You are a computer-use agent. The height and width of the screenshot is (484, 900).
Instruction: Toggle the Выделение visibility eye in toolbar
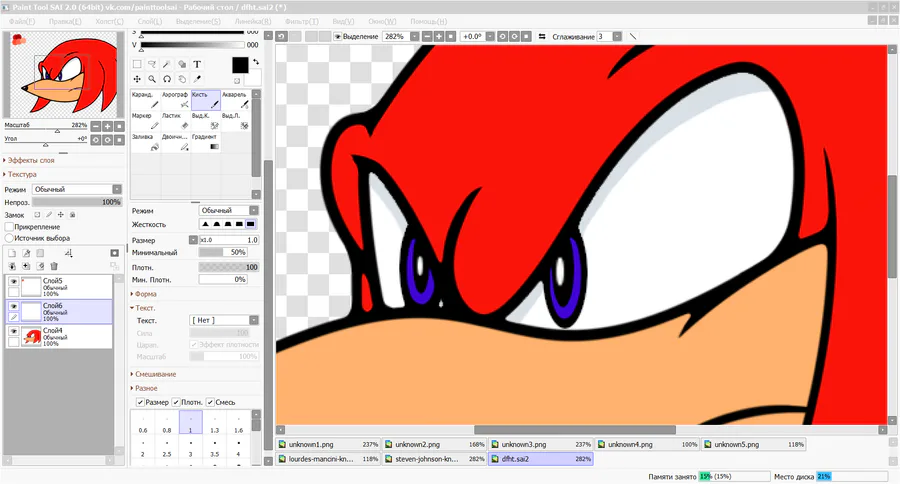(x=338, y=36)
